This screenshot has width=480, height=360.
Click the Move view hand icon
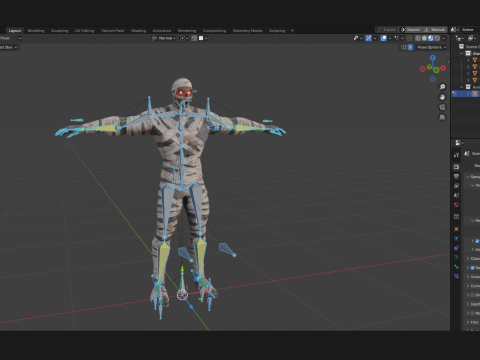pos(442,97)
